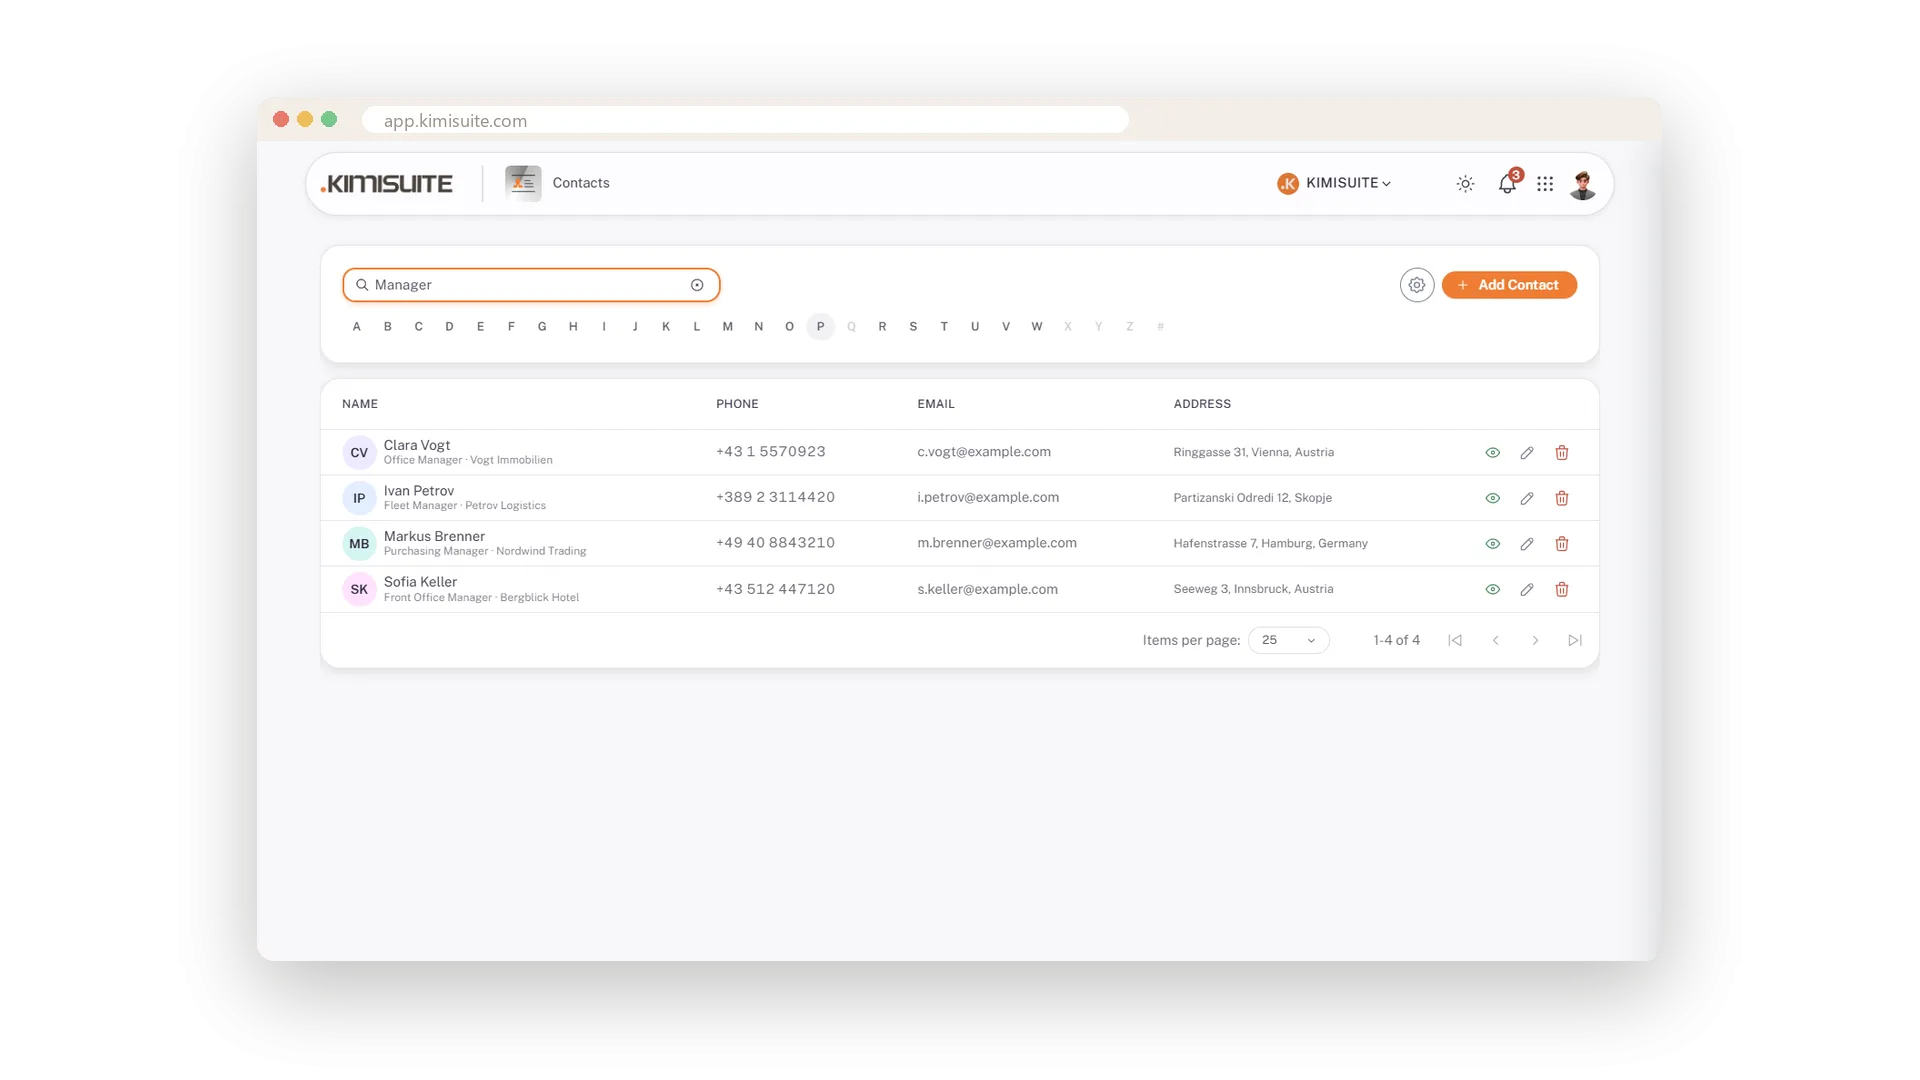
Task: Select the highlighted letter P filter
Action: [820, 327]
